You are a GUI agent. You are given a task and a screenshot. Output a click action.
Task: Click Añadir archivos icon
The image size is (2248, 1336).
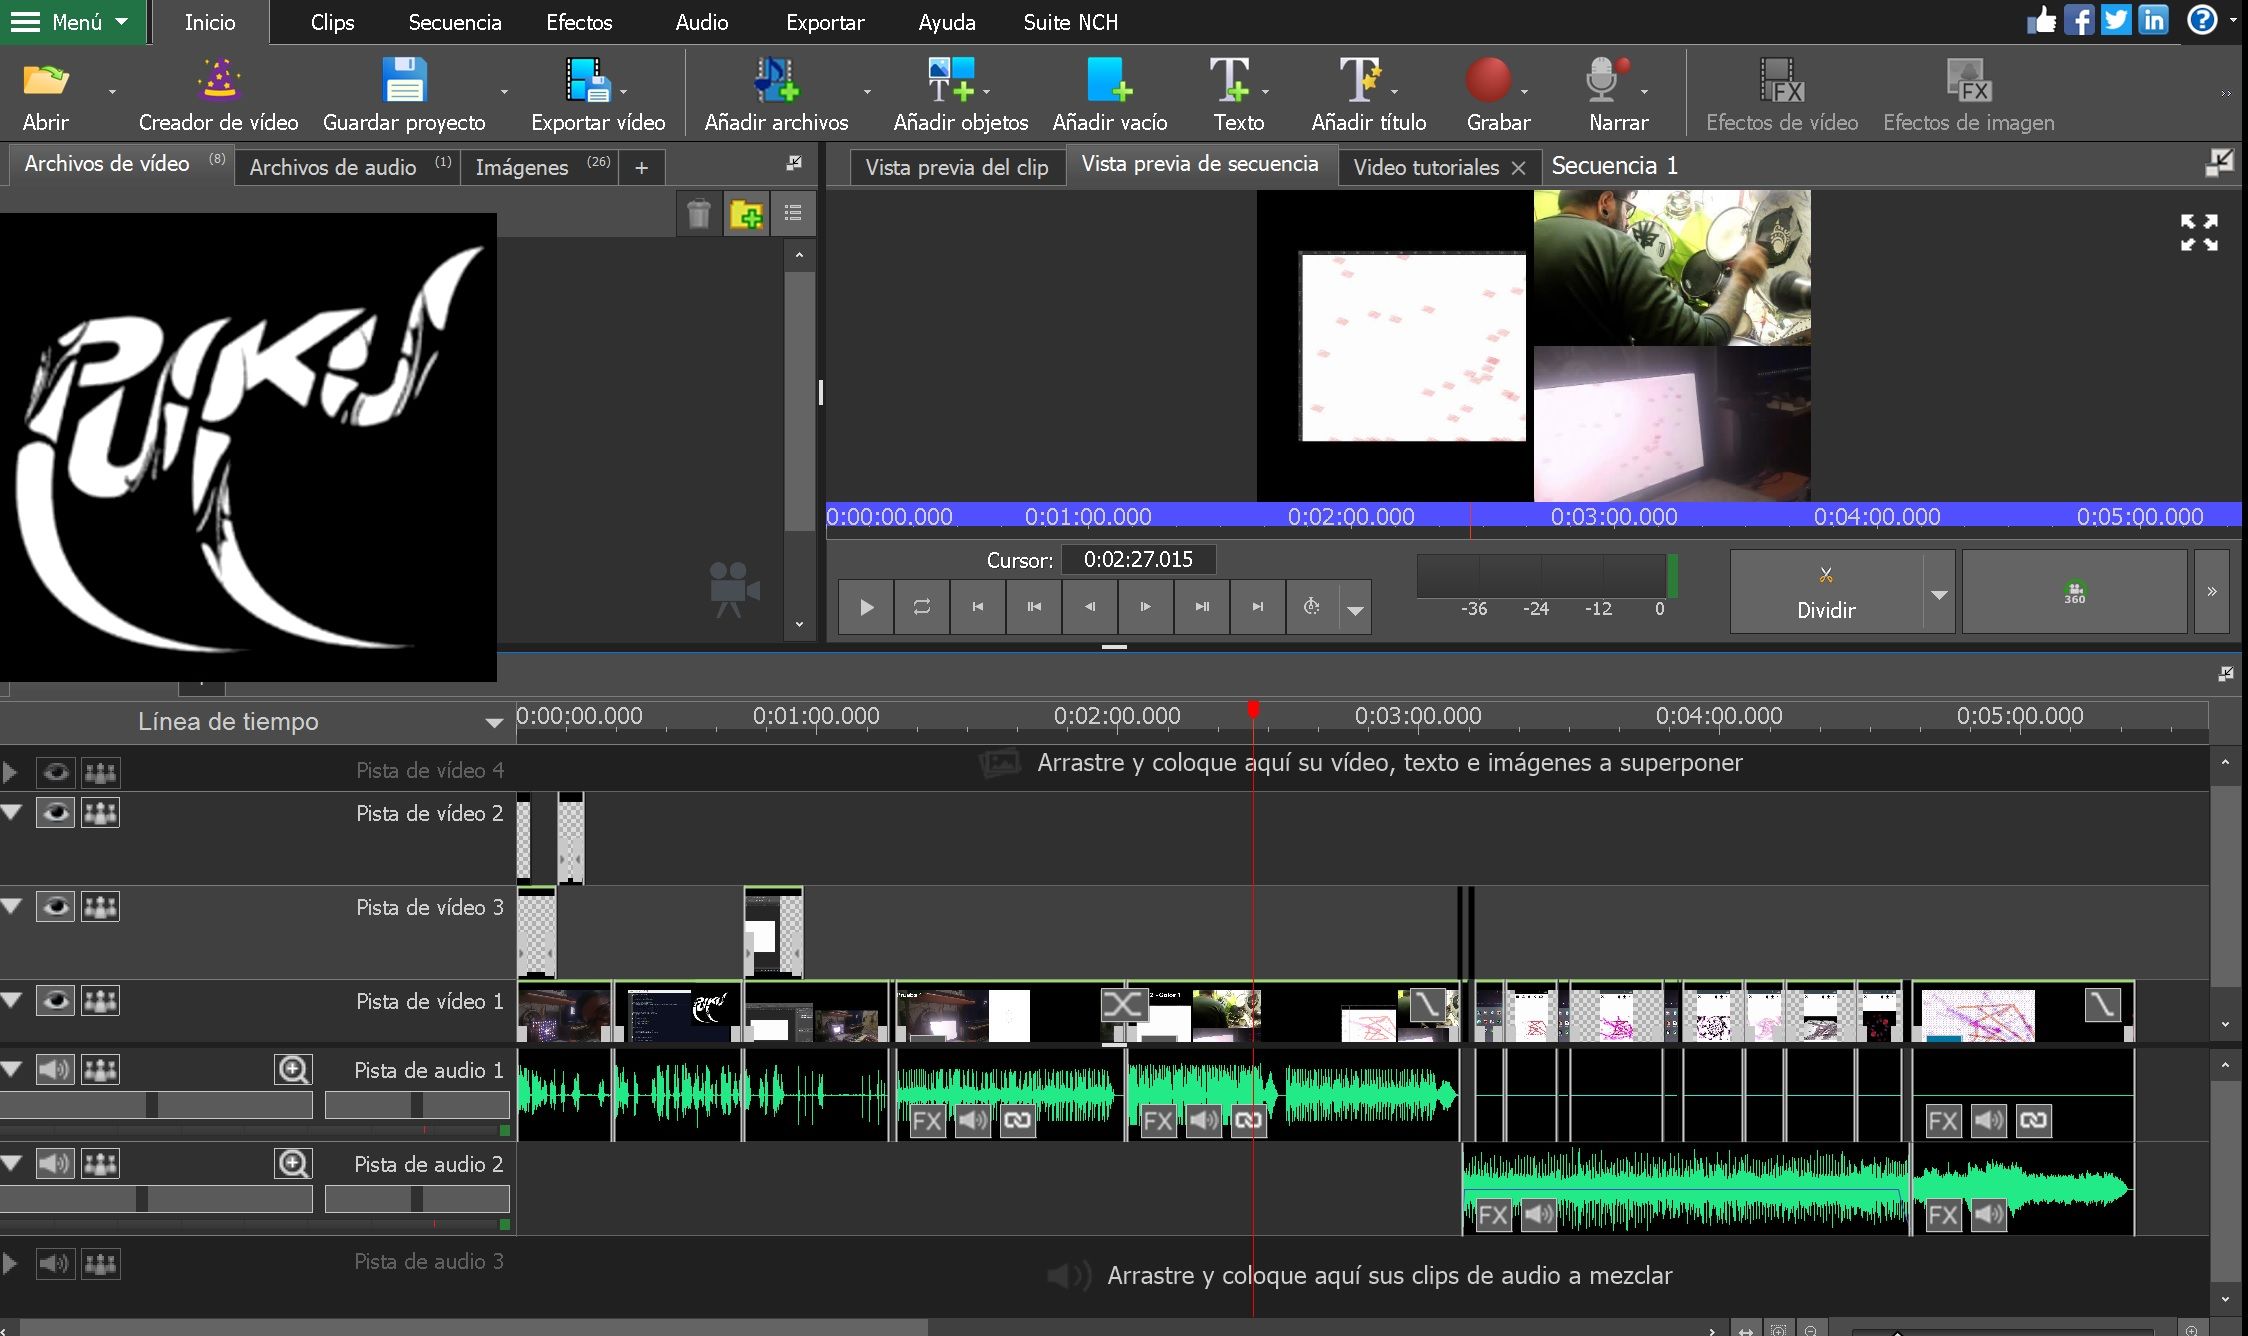click(776, 82)
